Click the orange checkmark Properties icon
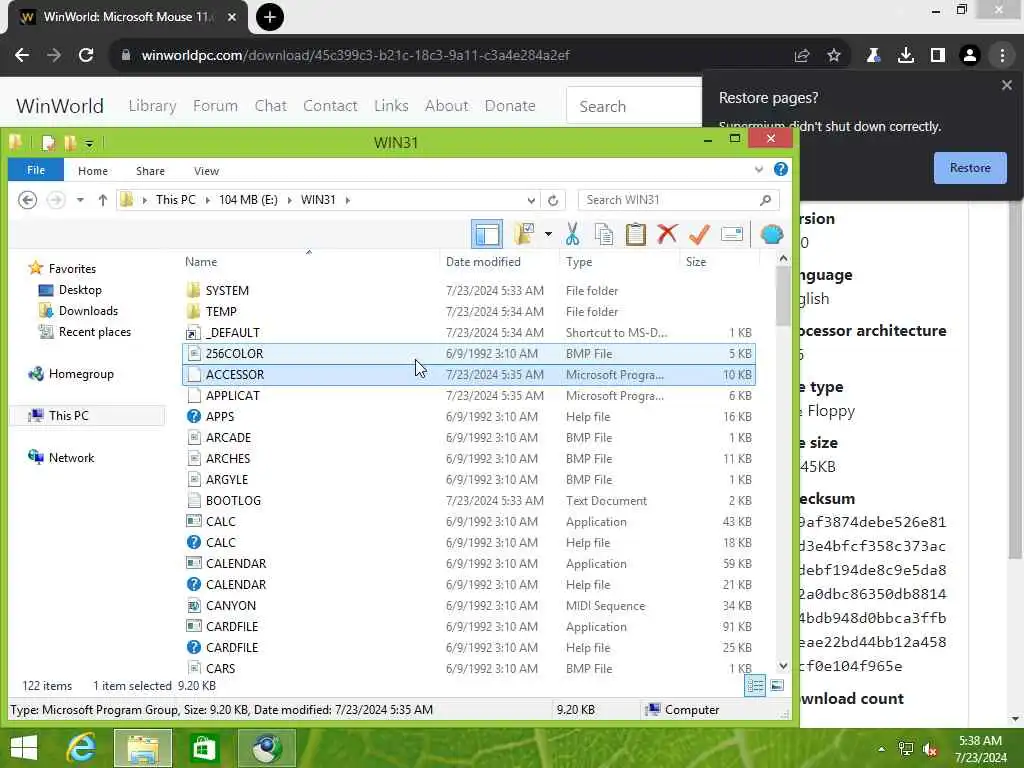 coord(699,234)
